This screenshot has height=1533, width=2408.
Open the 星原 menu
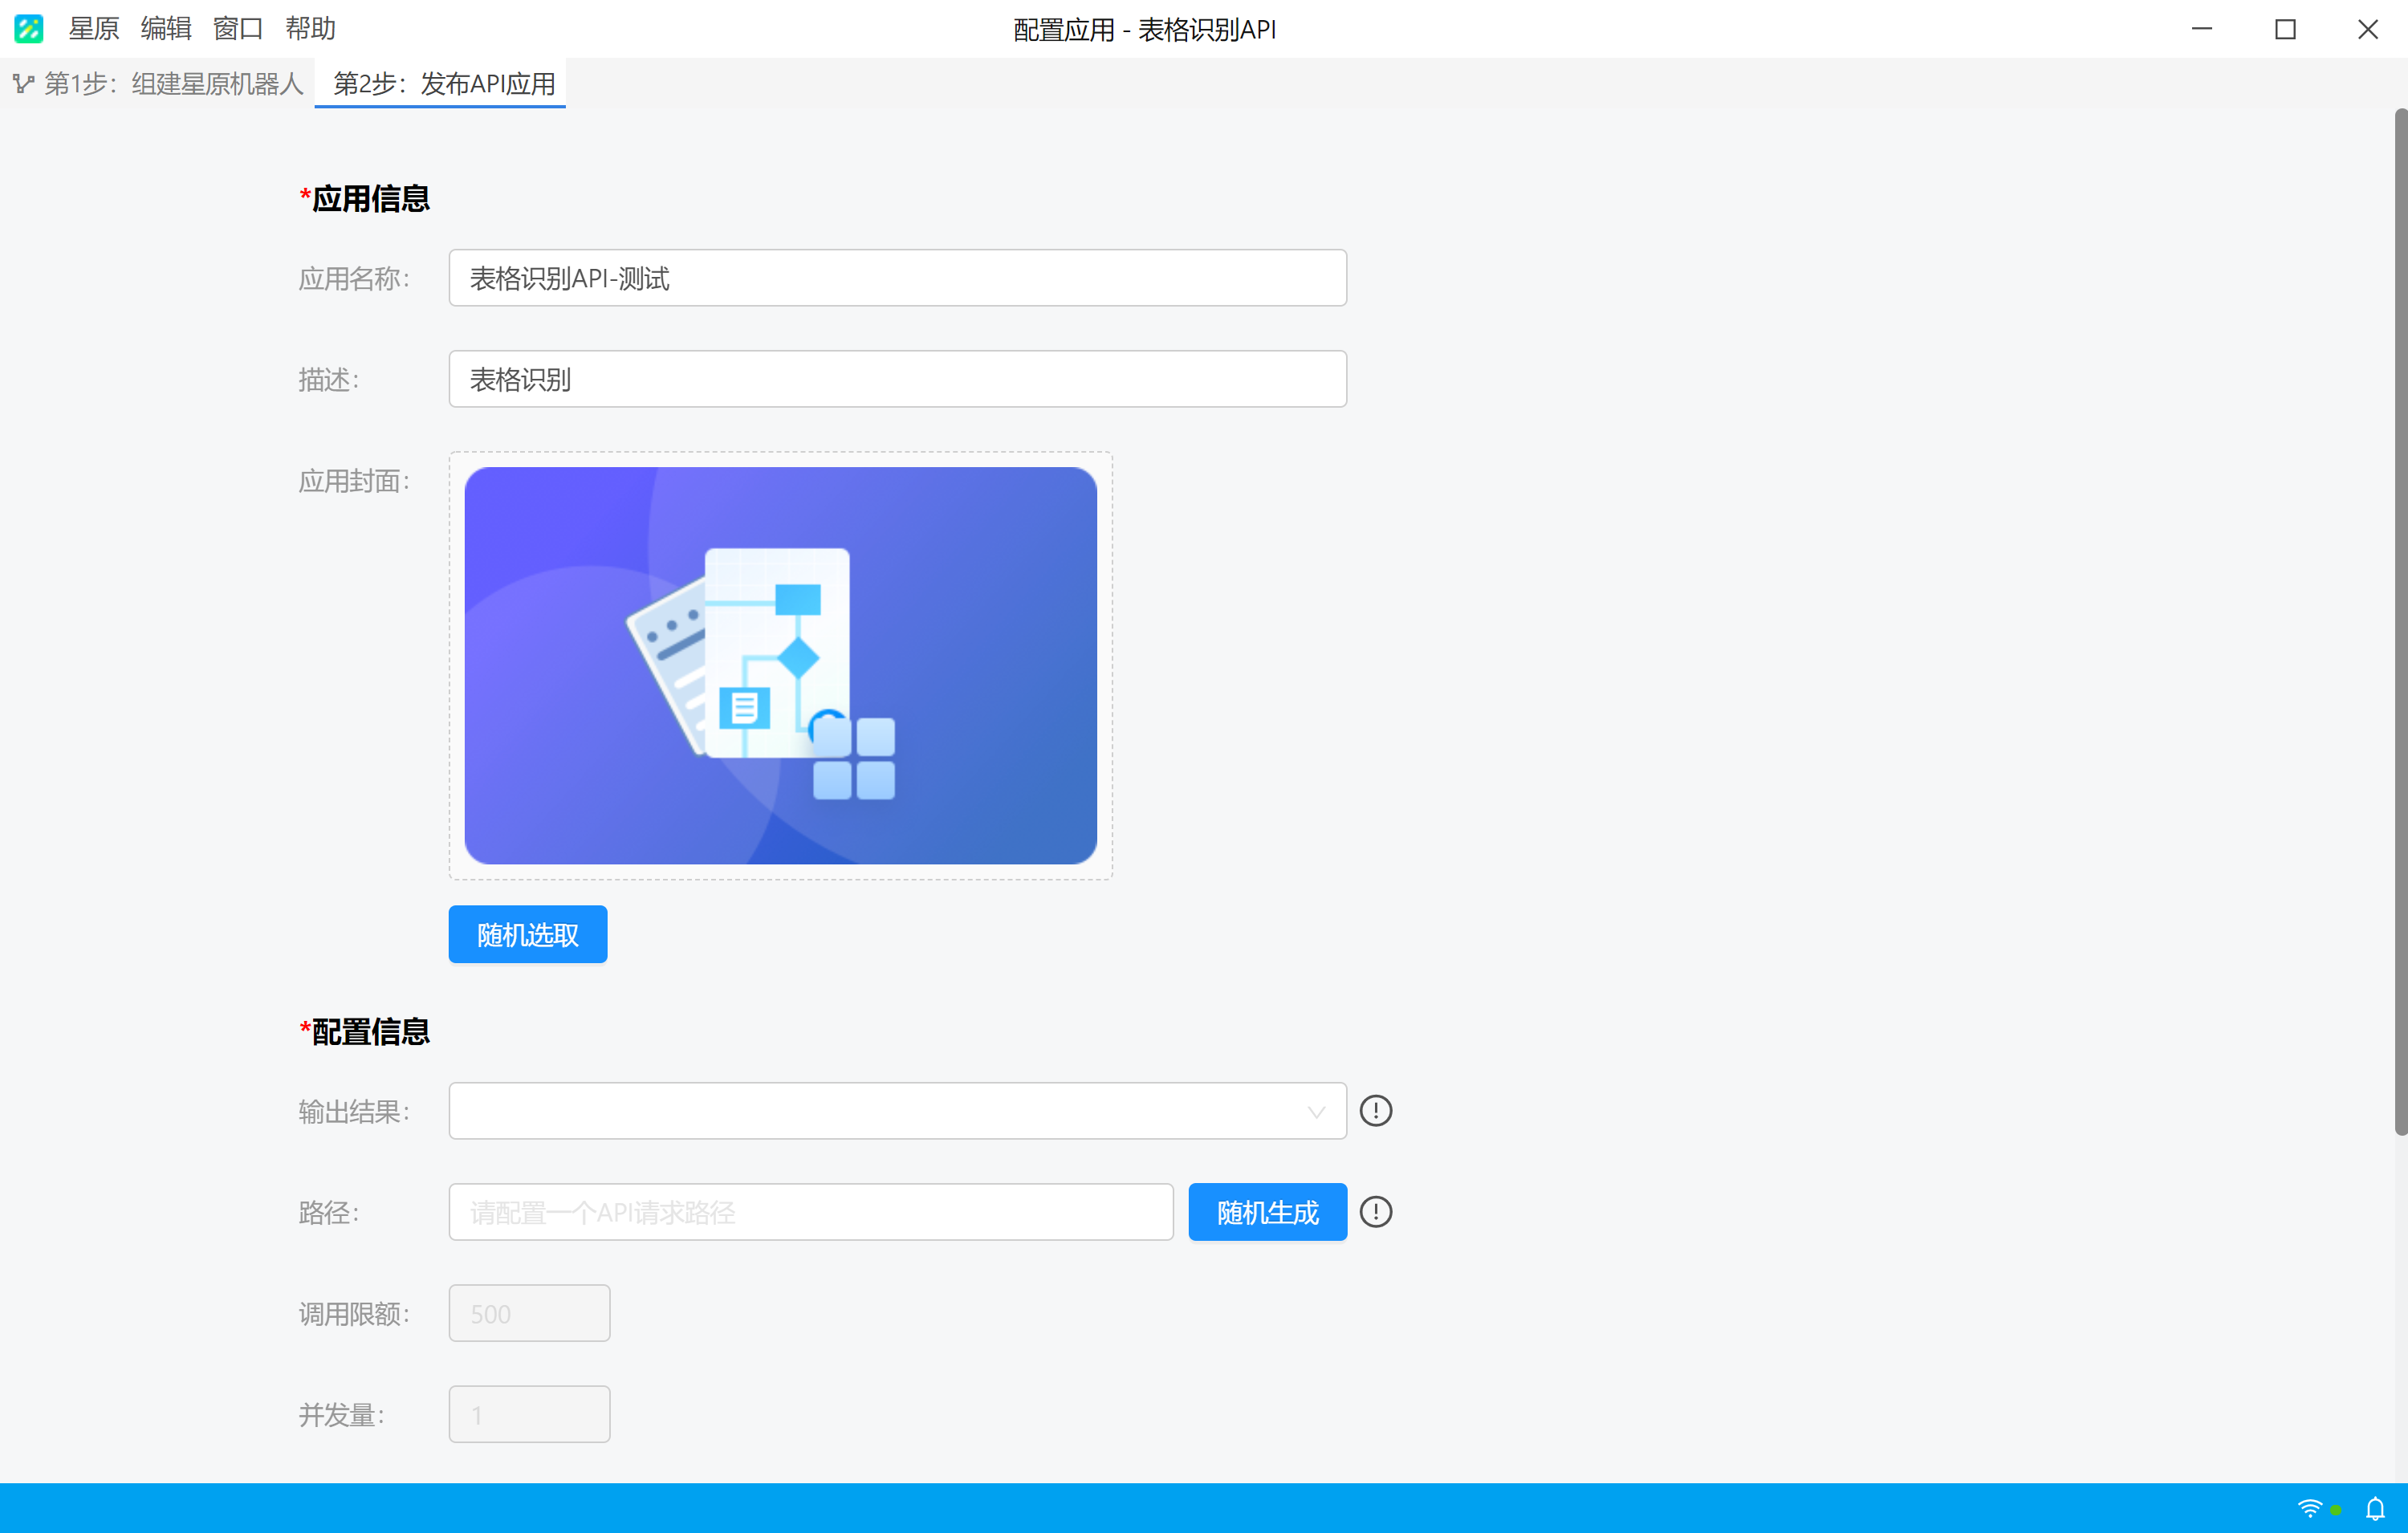coord(94,29)
